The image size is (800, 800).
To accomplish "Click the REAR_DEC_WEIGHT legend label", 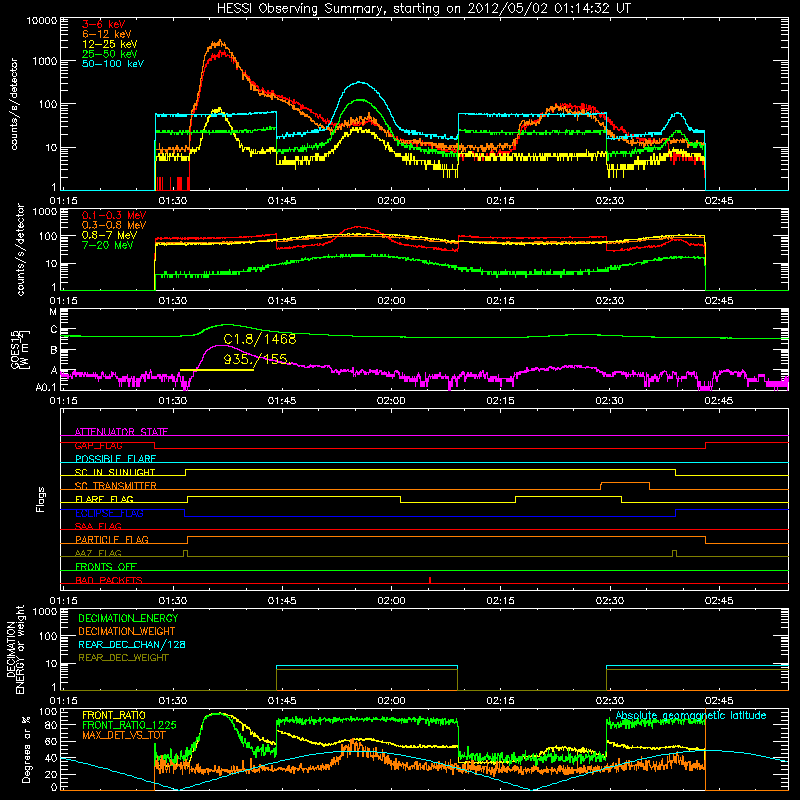I will coord(123,658).
